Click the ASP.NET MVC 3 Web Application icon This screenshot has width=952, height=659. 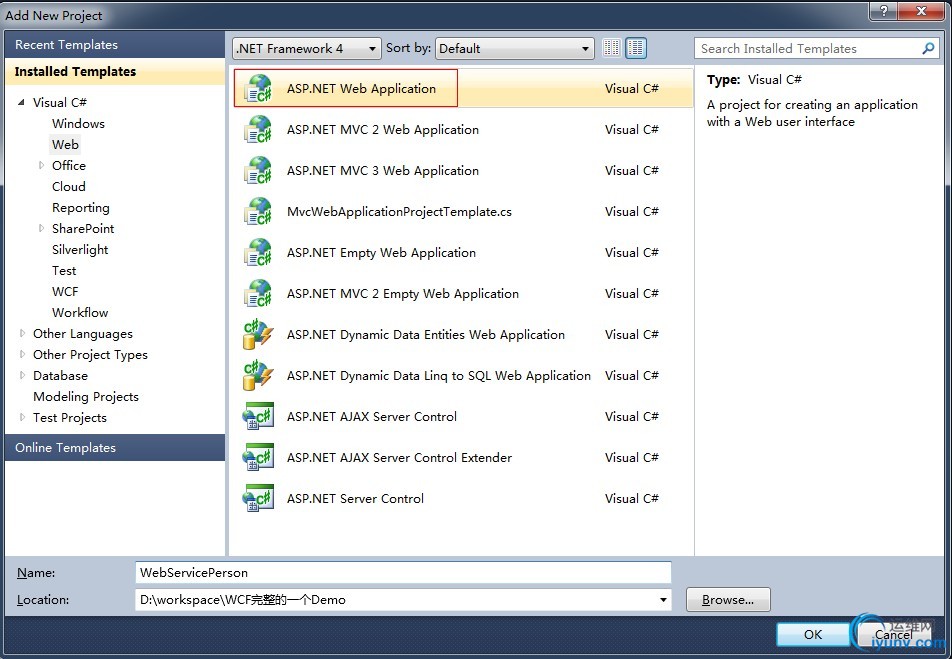tap(258, 171)
